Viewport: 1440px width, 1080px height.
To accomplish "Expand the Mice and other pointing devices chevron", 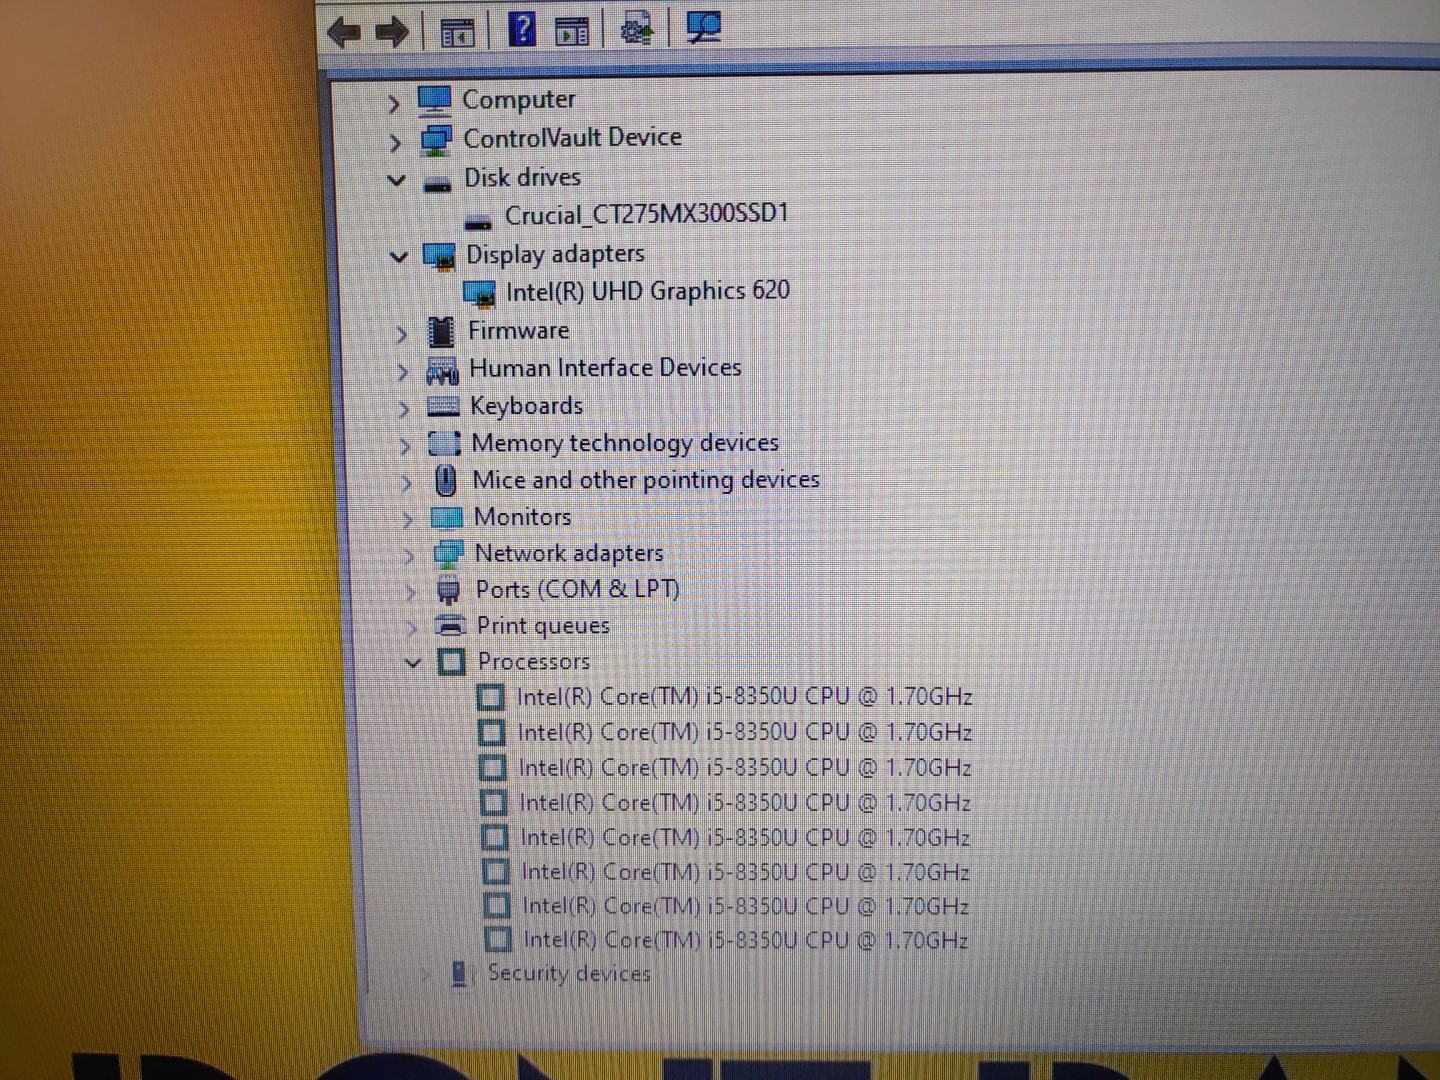I will [x=407, y=483].
